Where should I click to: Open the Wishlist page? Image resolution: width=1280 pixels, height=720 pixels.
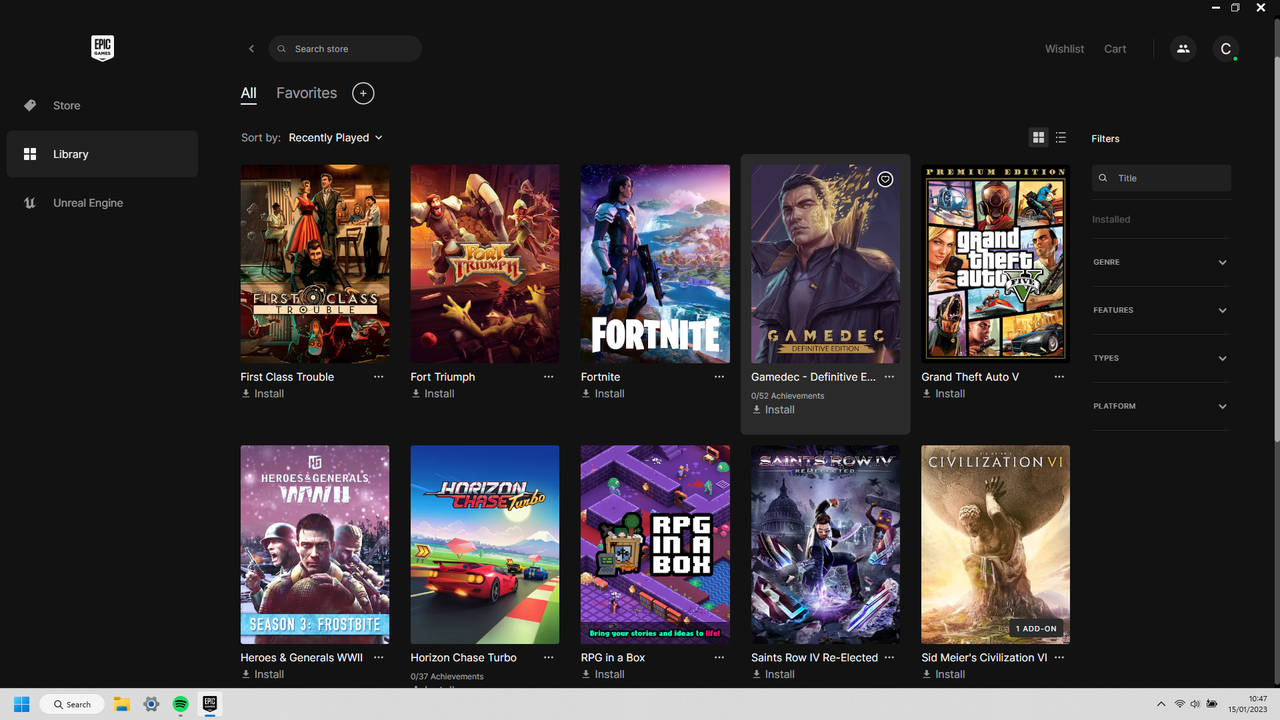coord(1065,49)
